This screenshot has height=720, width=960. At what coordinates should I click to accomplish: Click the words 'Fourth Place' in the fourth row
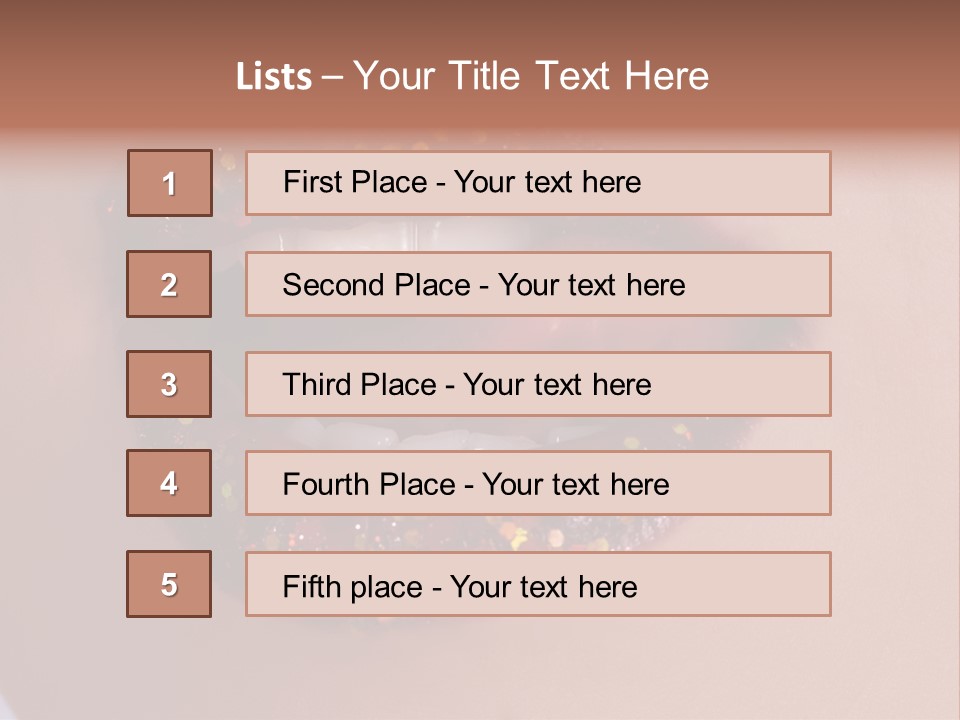pos(369,484)
